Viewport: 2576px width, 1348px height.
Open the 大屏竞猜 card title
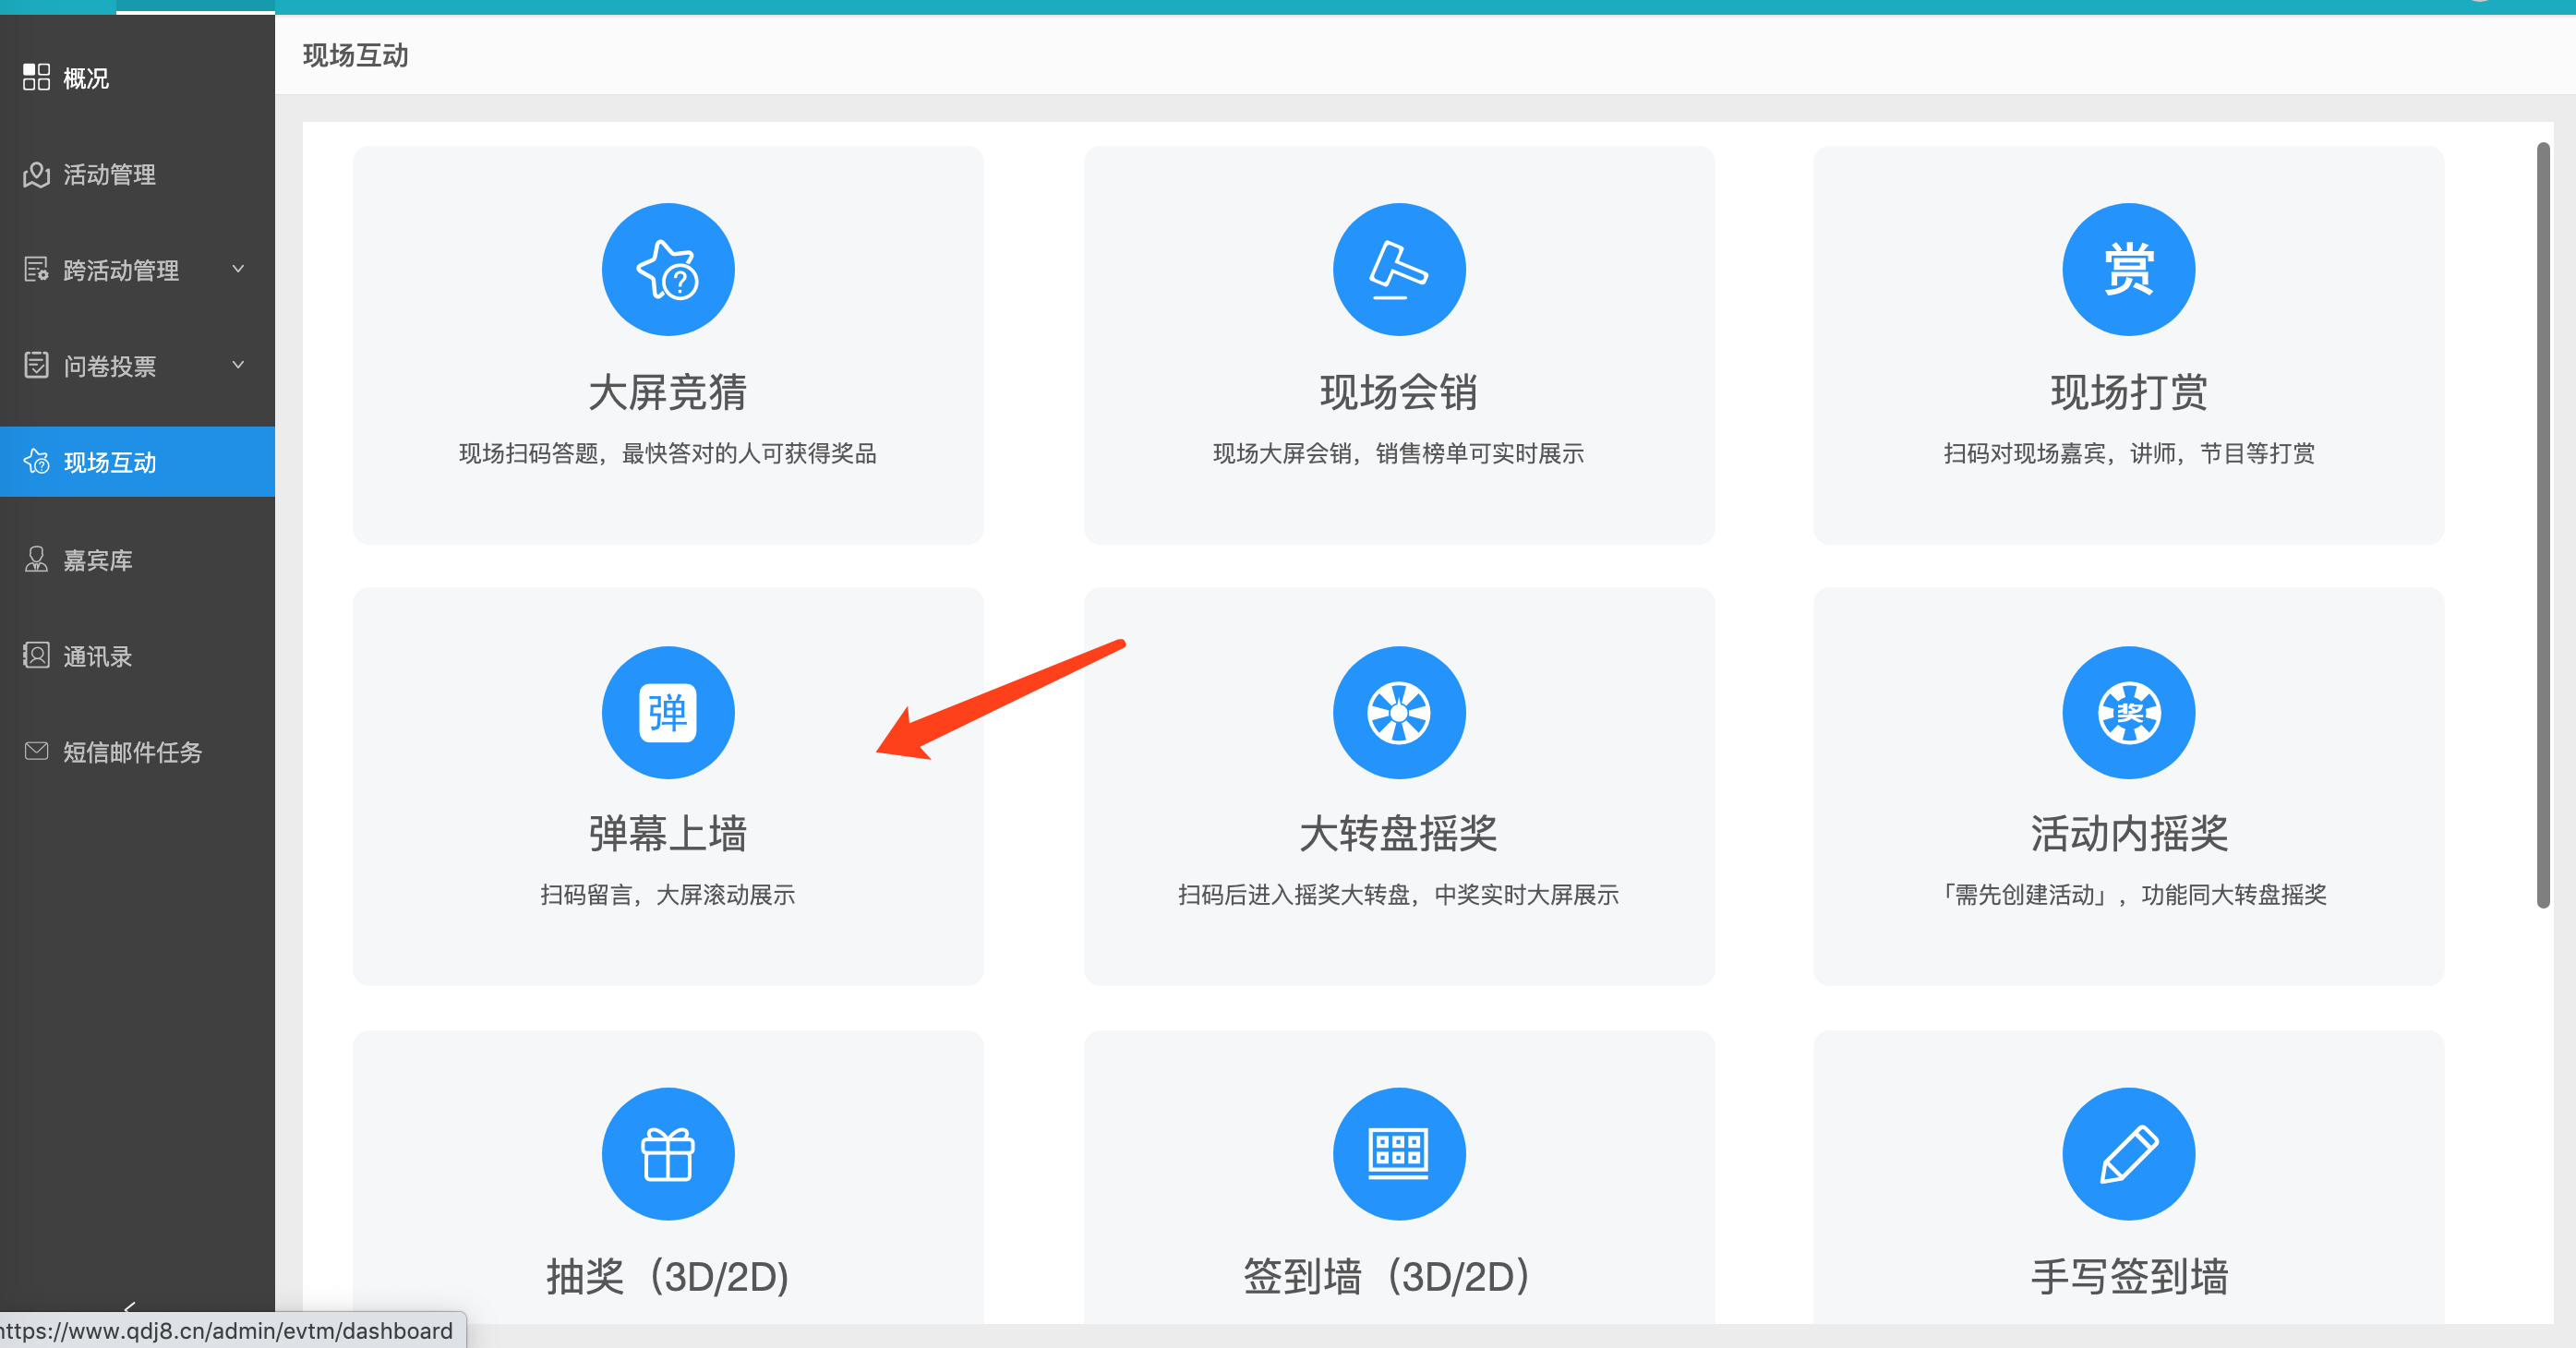click(668, 392)
